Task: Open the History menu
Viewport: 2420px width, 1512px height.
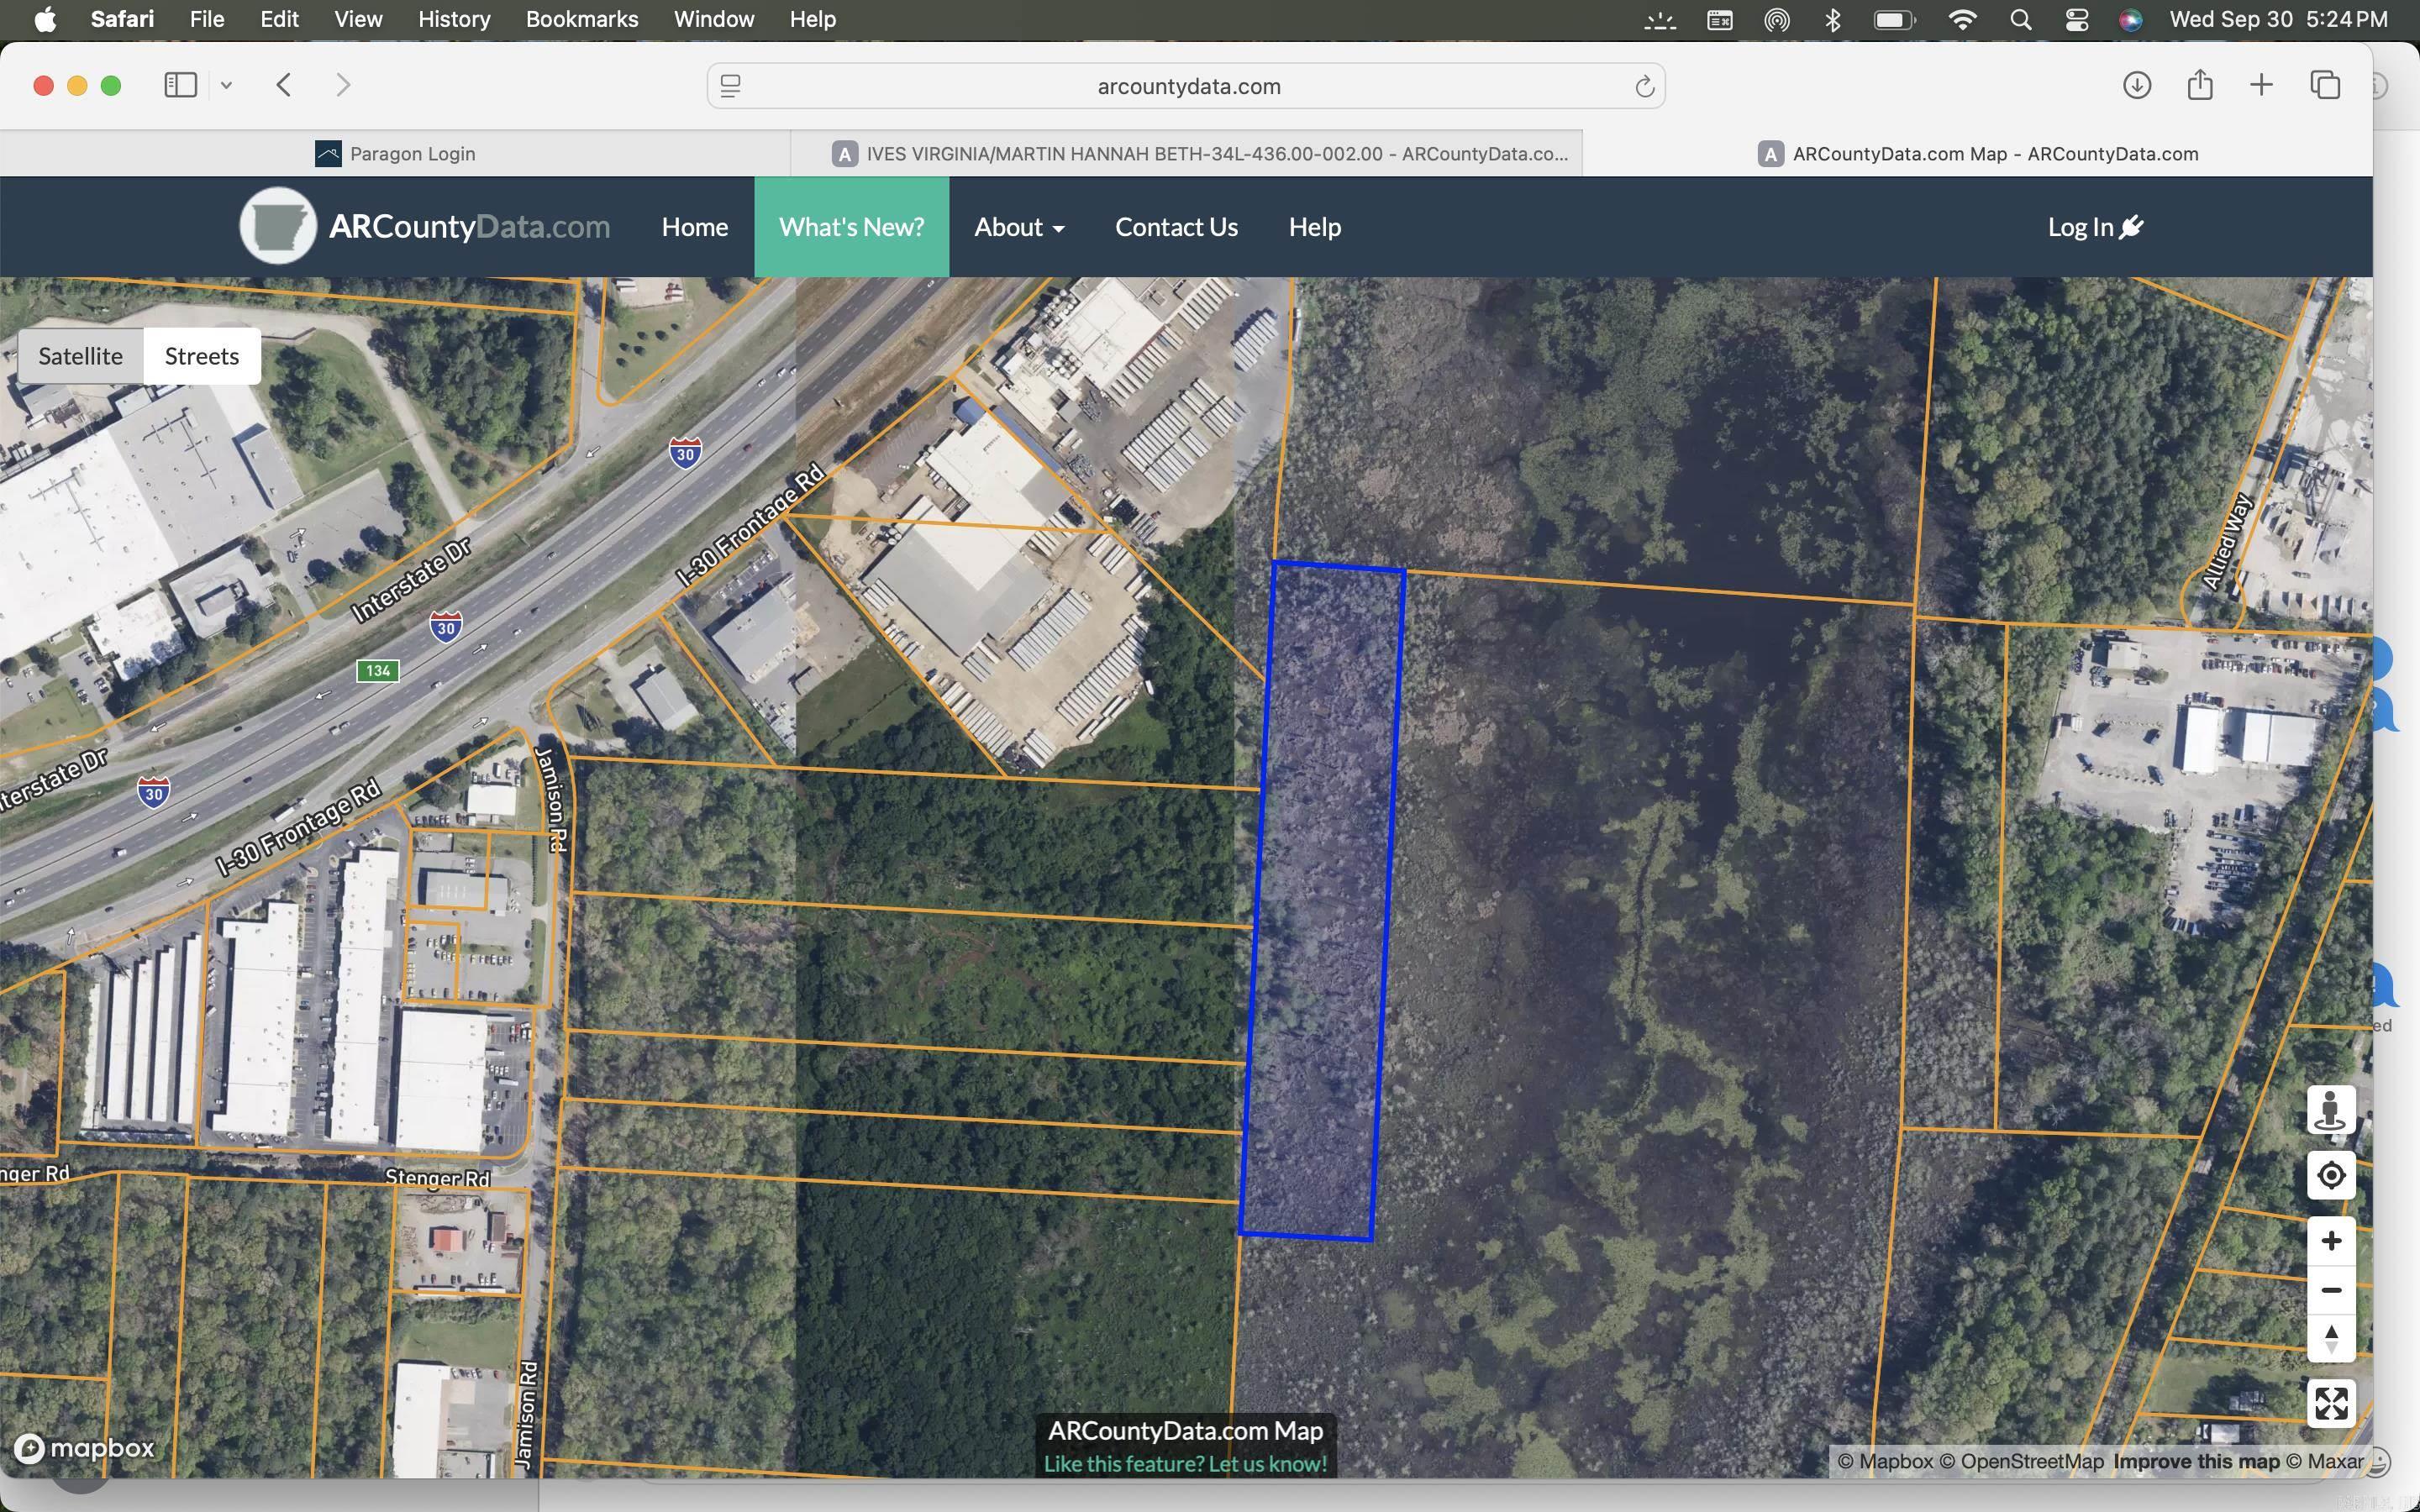Action: [453, 19]
